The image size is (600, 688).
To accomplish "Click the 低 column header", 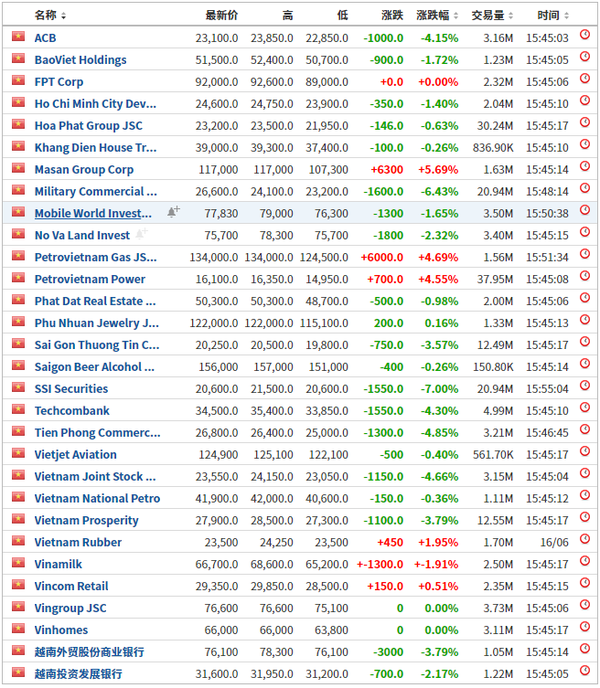I will click(343, 15).
